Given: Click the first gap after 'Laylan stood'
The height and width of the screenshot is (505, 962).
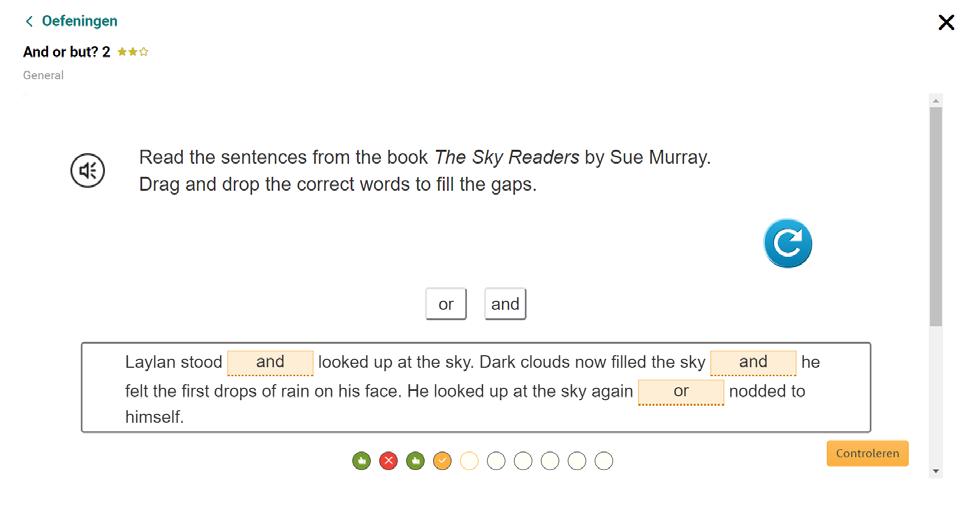Looking at the screenshot, I should click(x=270, y=363).
